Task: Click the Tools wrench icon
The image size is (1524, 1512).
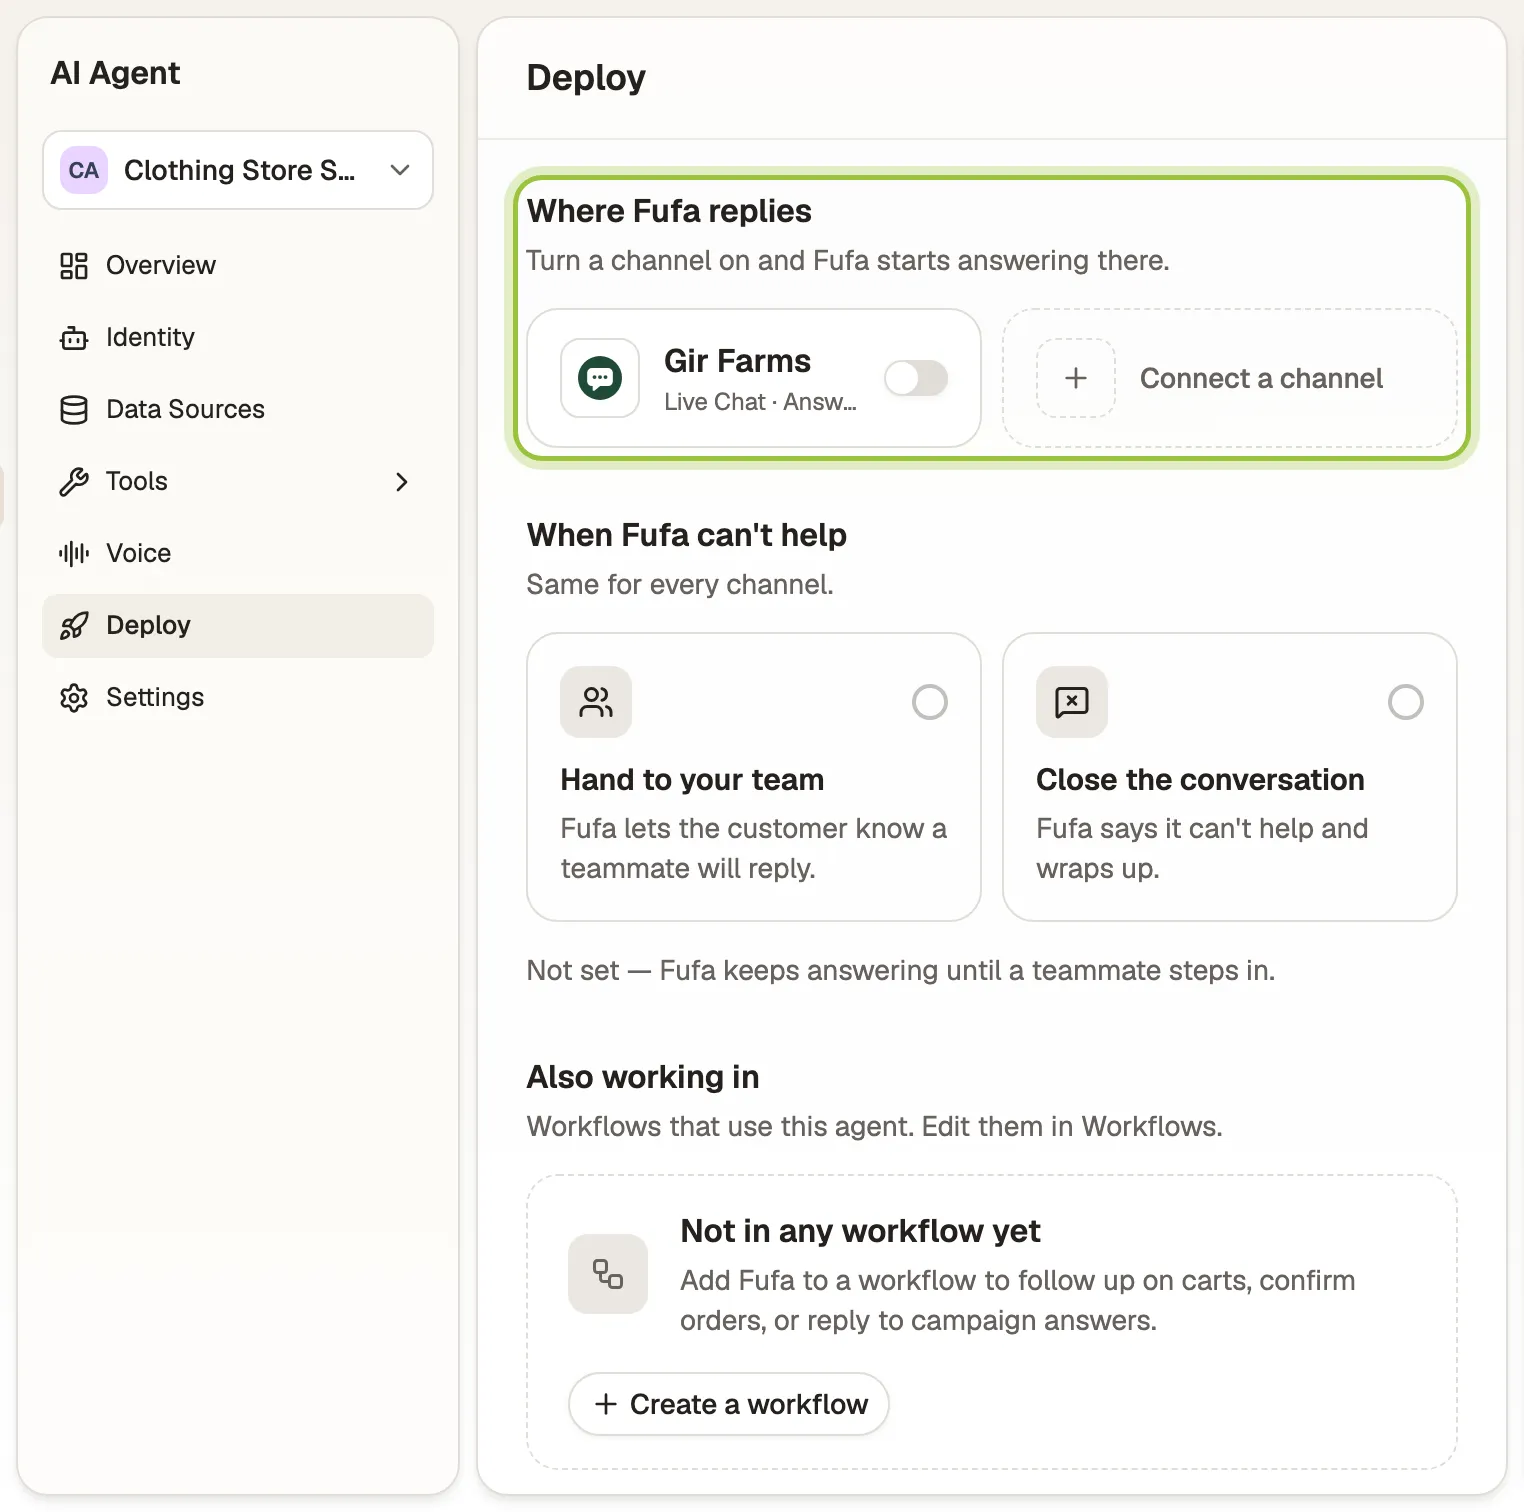Action: pyautogui.click(x=74, y=482)
